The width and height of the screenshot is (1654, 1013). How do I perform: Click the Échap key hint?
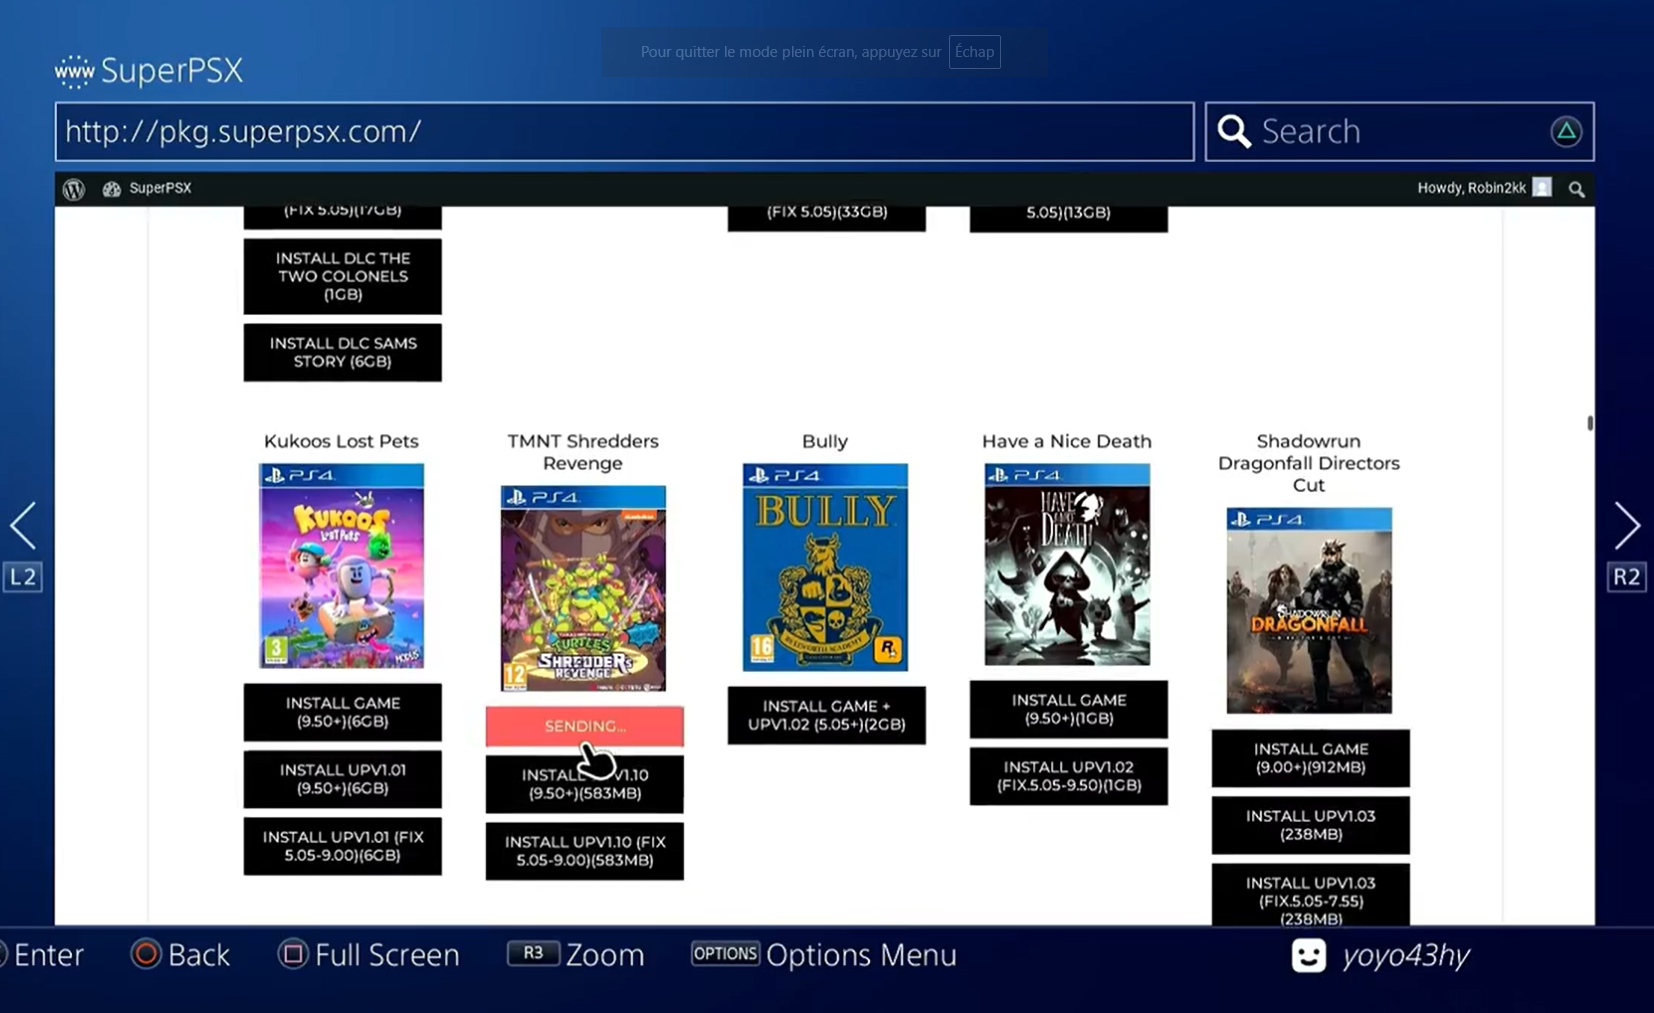point(975,52)
